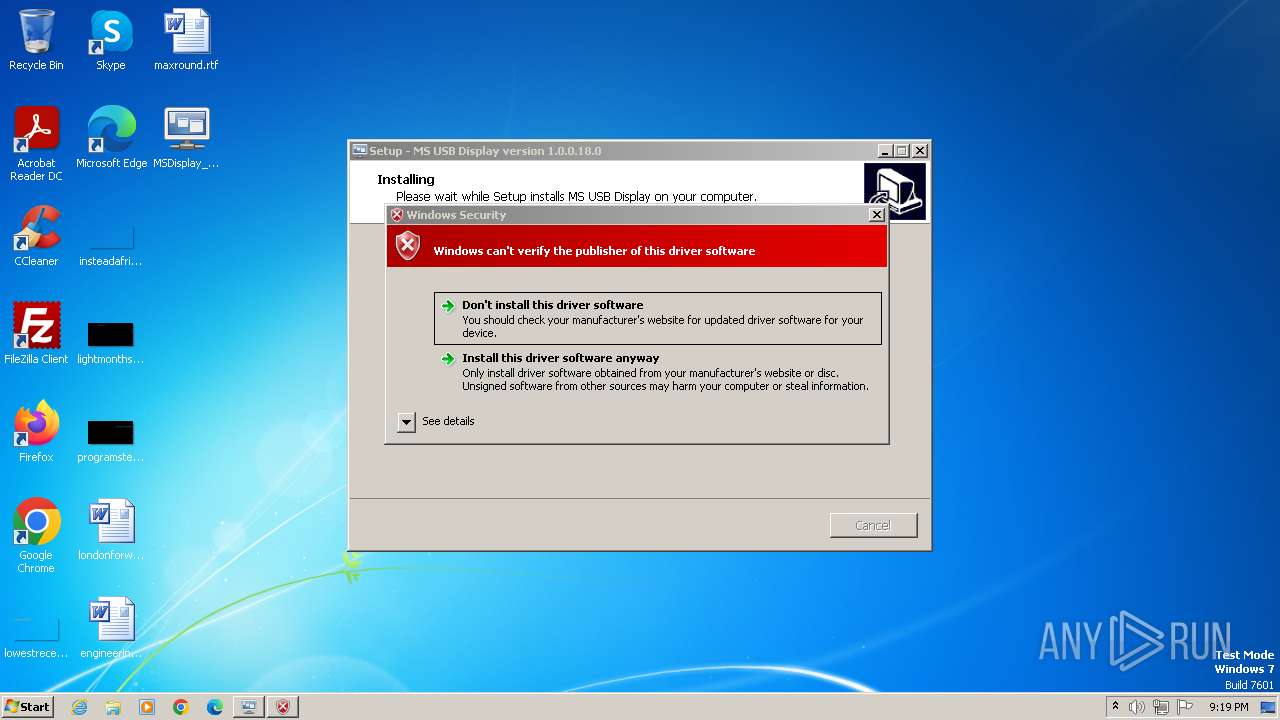Click the red shield warning icon
The image size is (1280, 720).
click(408, 246)
